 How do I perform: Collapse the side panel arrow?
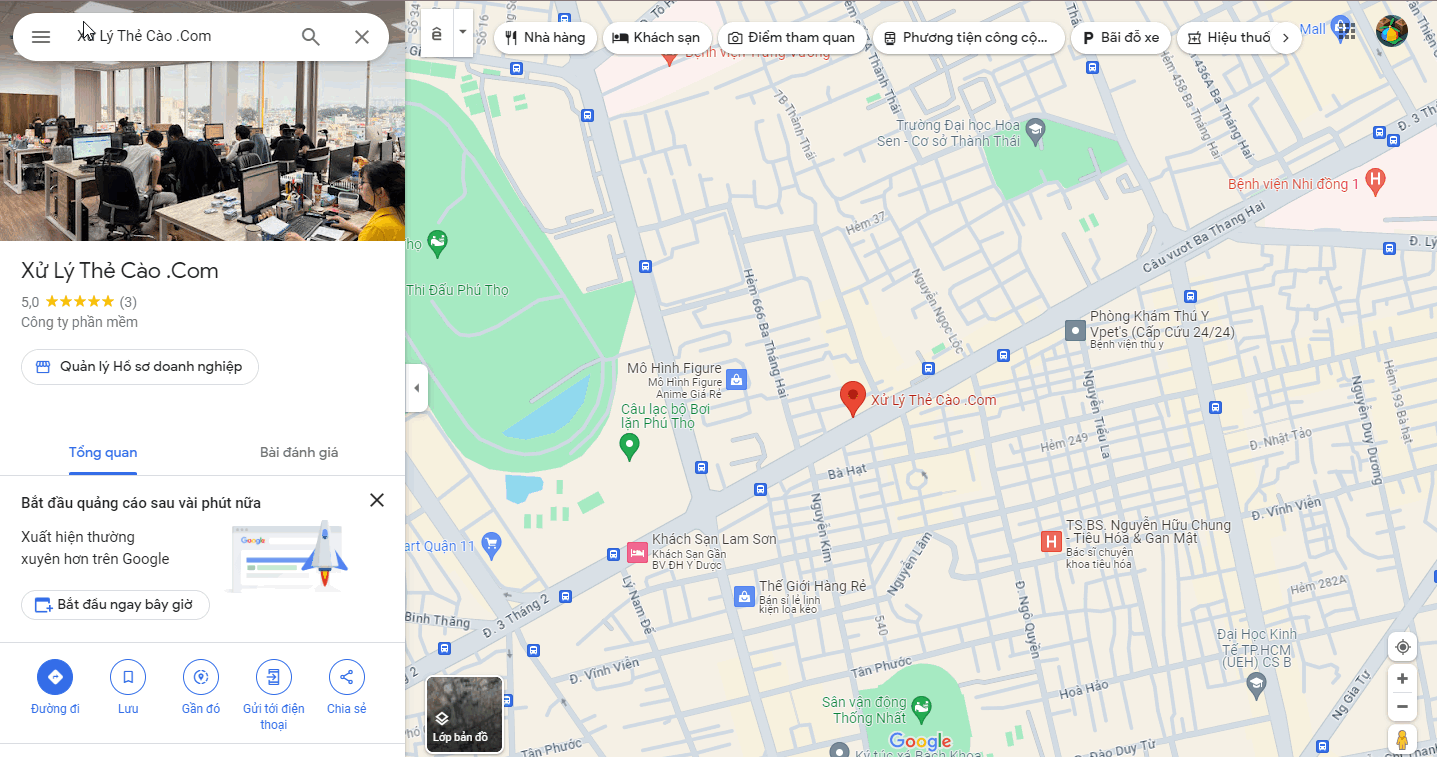click(416, 388)
